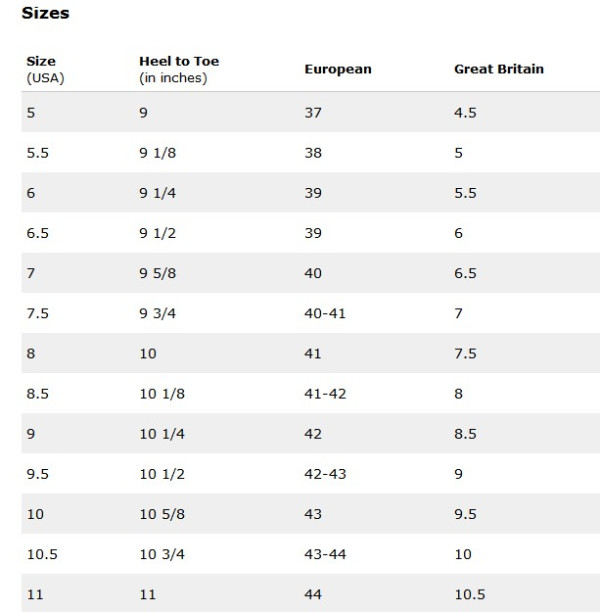Select the Great Britain 8.5 cell
Screen dimensions: 600x612
tap(465, 434)
